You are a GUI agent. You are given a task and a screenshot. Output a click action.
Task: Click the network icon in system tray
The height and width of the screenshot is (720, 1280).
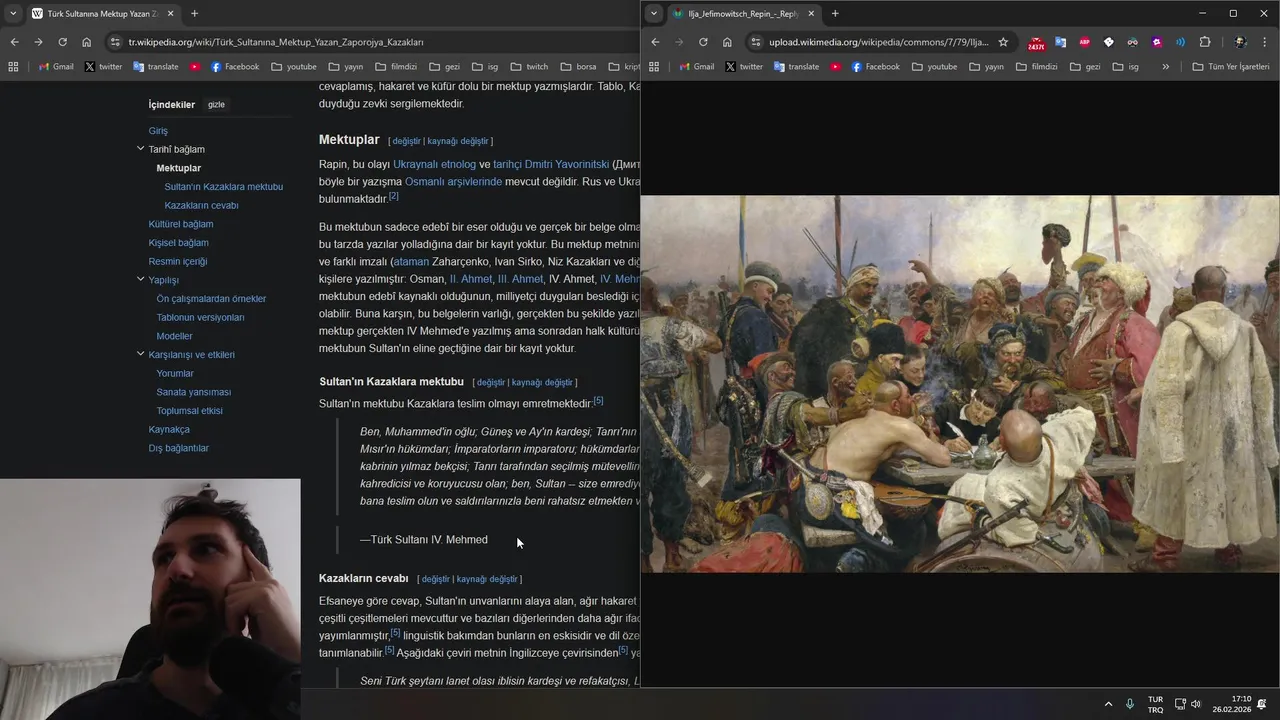[x=1180, y=704]
